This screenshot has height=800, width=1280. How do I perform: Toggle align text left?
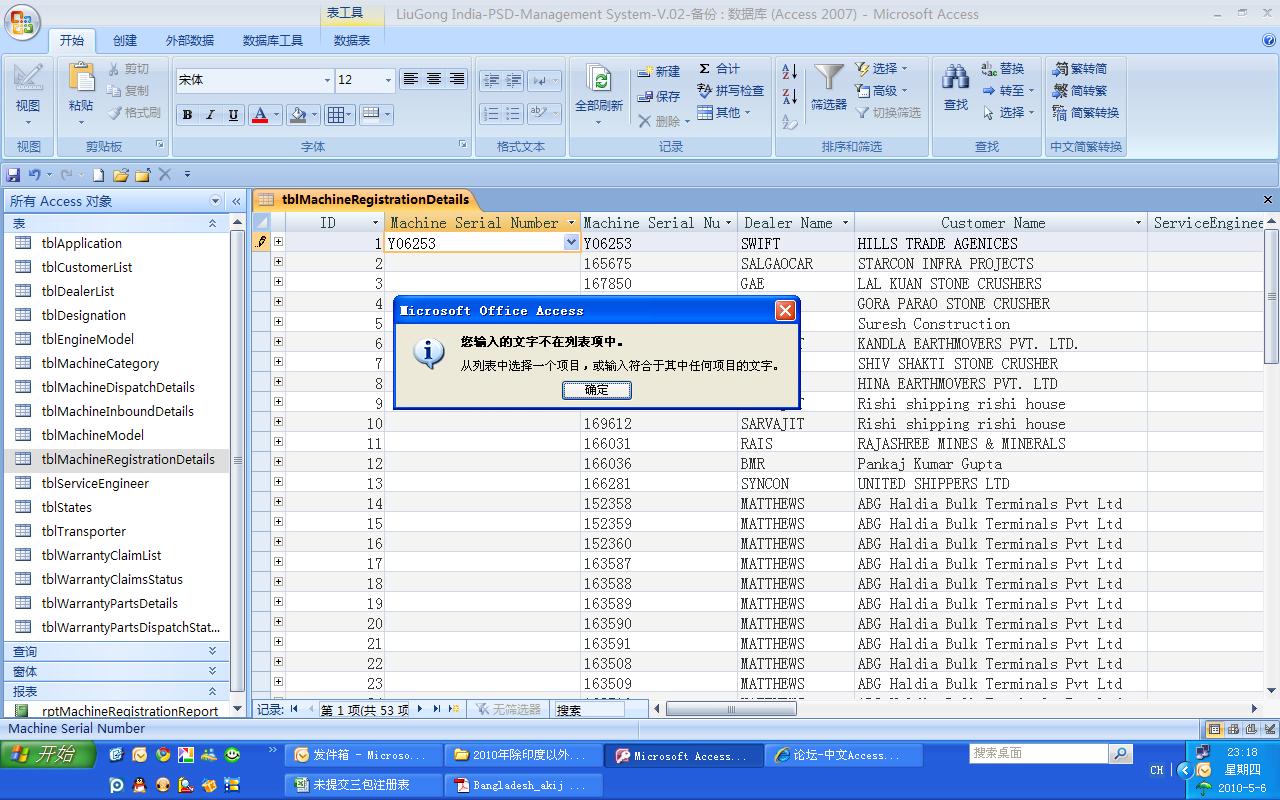click(410, 79)
